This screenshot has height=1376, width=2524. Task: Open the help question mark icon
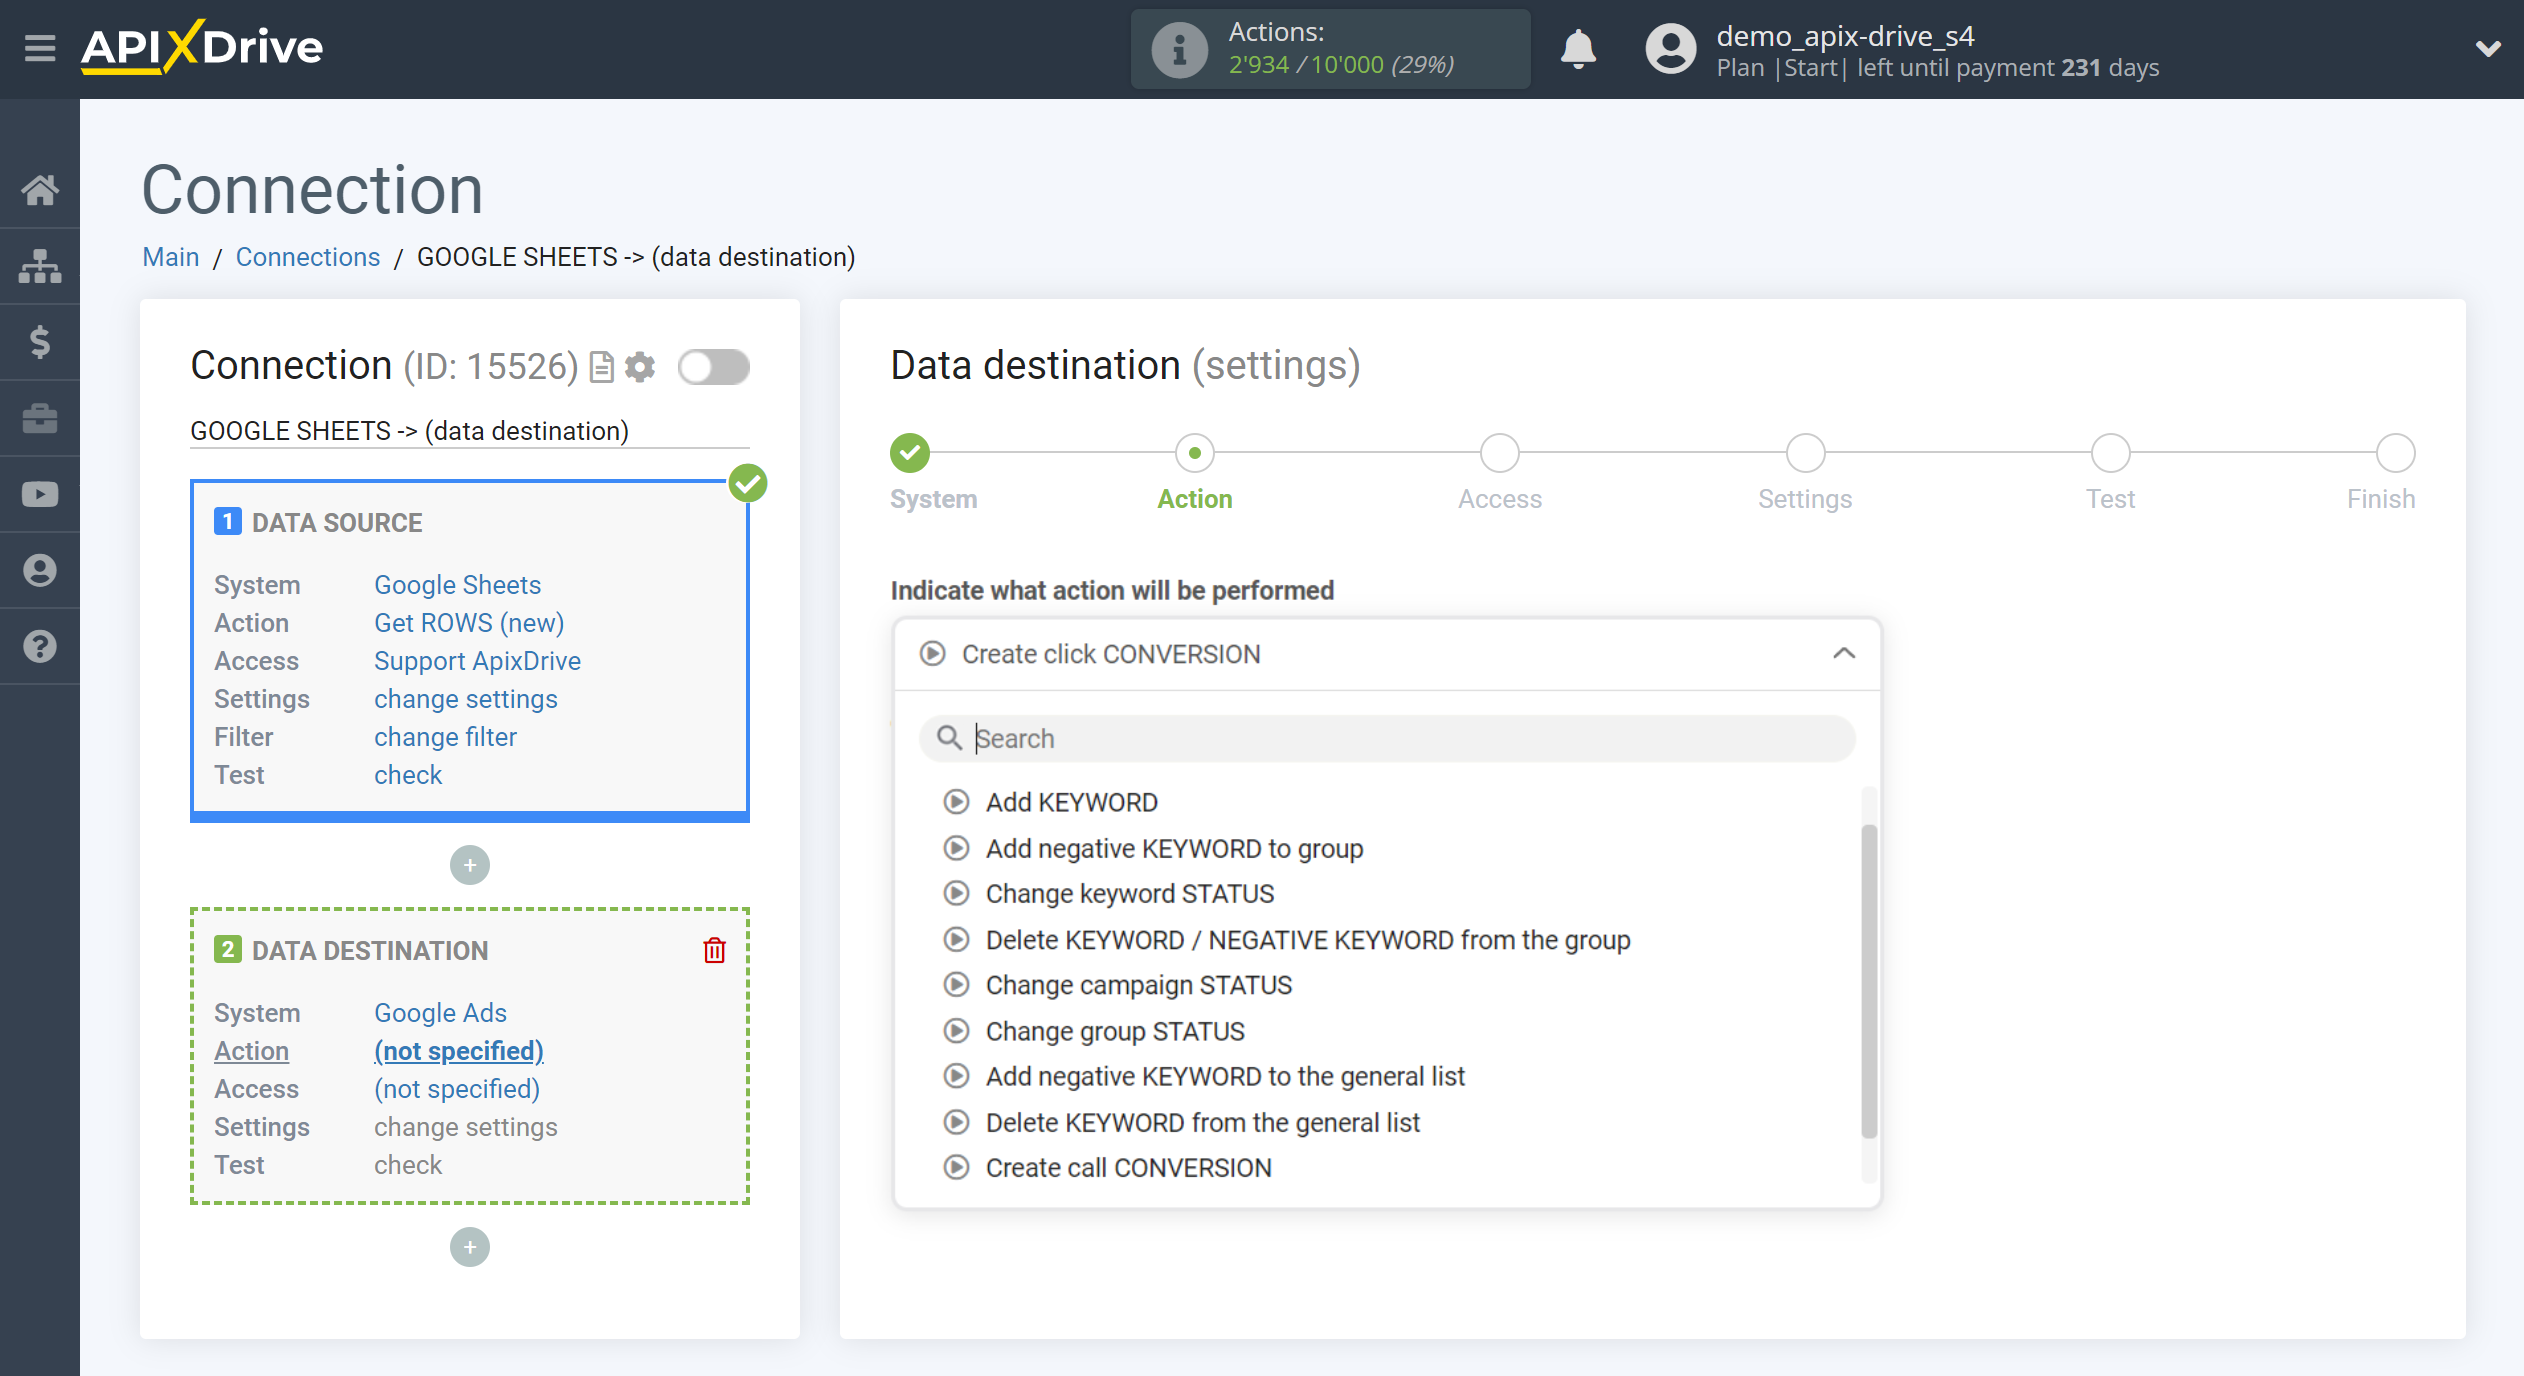[x=40, y=646]
